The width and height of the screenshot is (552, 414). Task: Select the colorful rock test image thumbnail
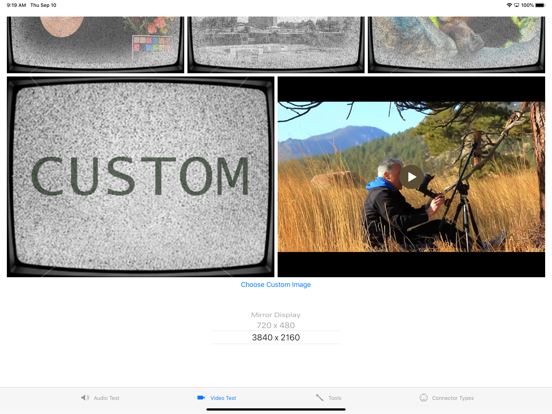click(456, 45)
